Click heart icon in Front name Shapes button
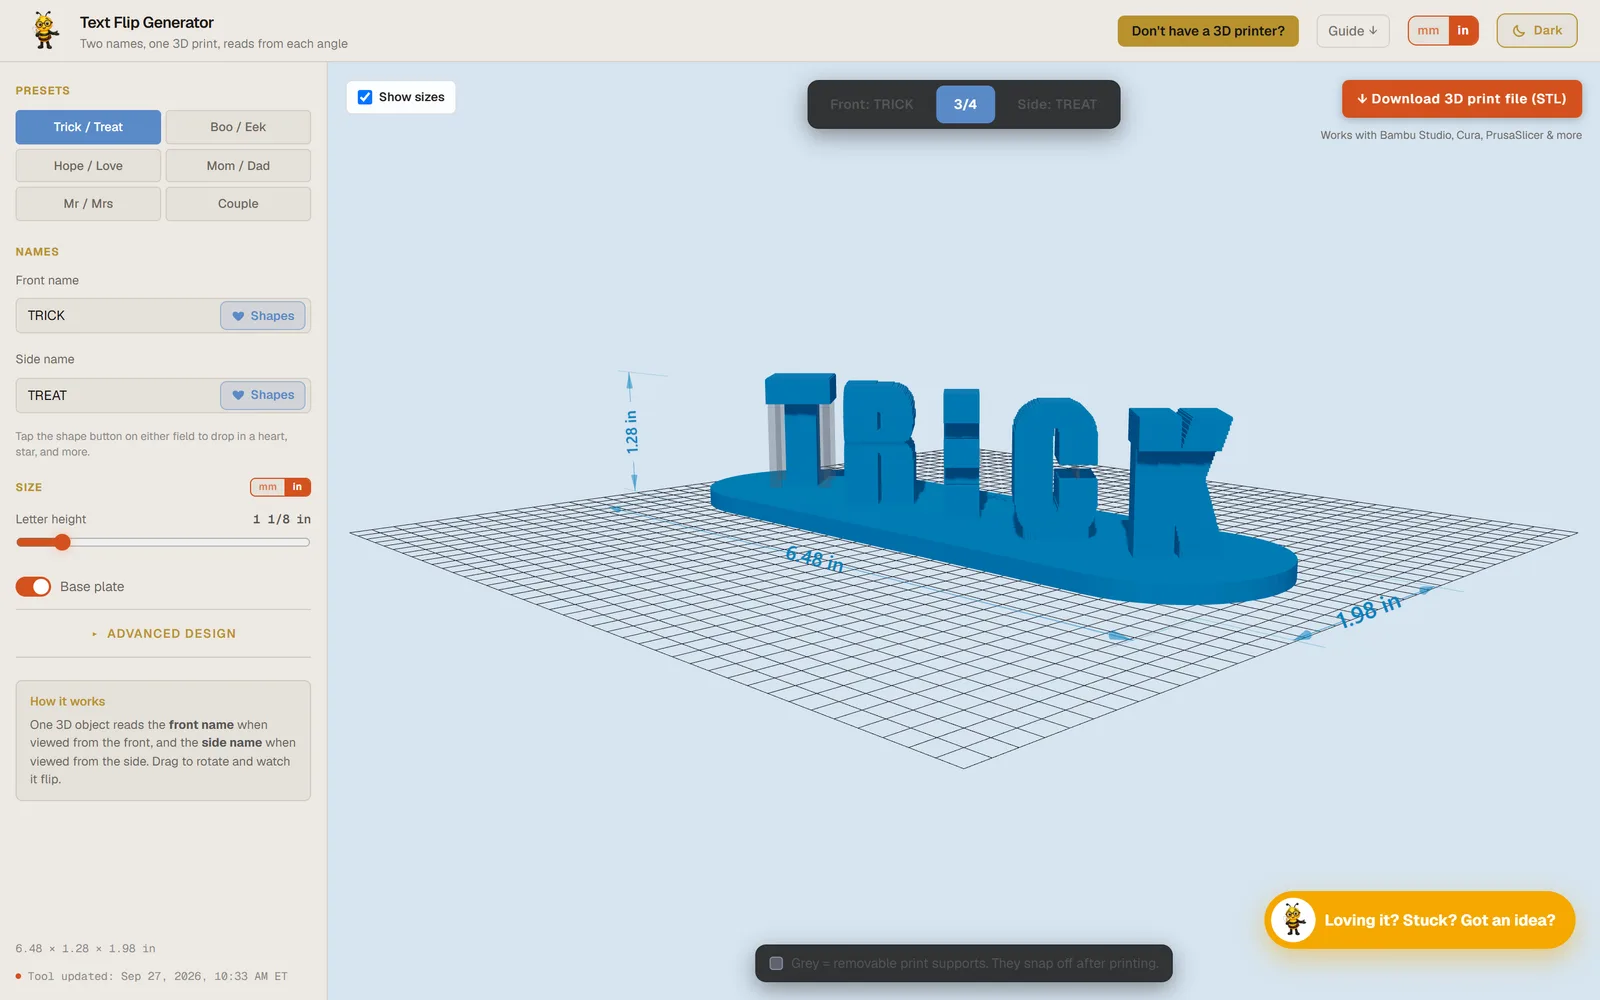This screenshot has height=1000, width=1600. 238,316
